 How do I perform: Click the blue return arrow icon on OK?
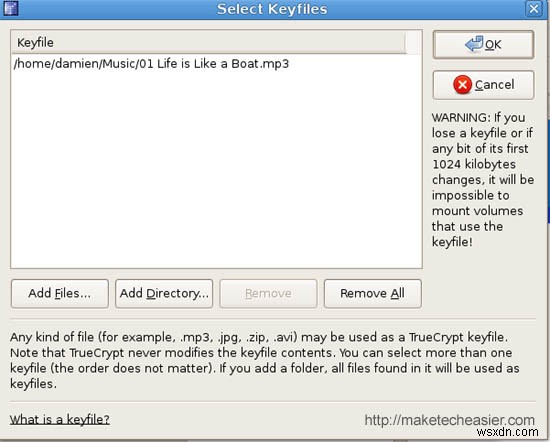[474, 44]
